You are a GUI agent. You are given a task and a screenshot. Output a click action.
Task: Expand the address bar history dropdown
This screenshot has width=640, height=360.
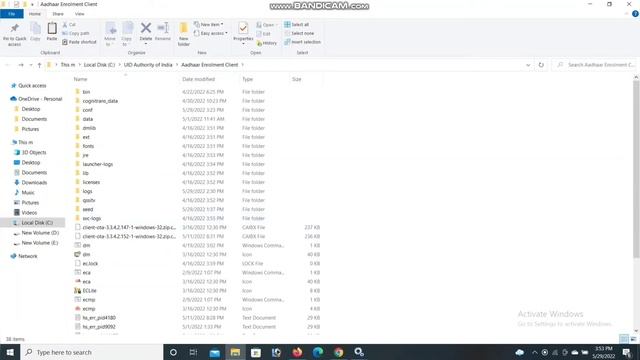pos(528,65)
